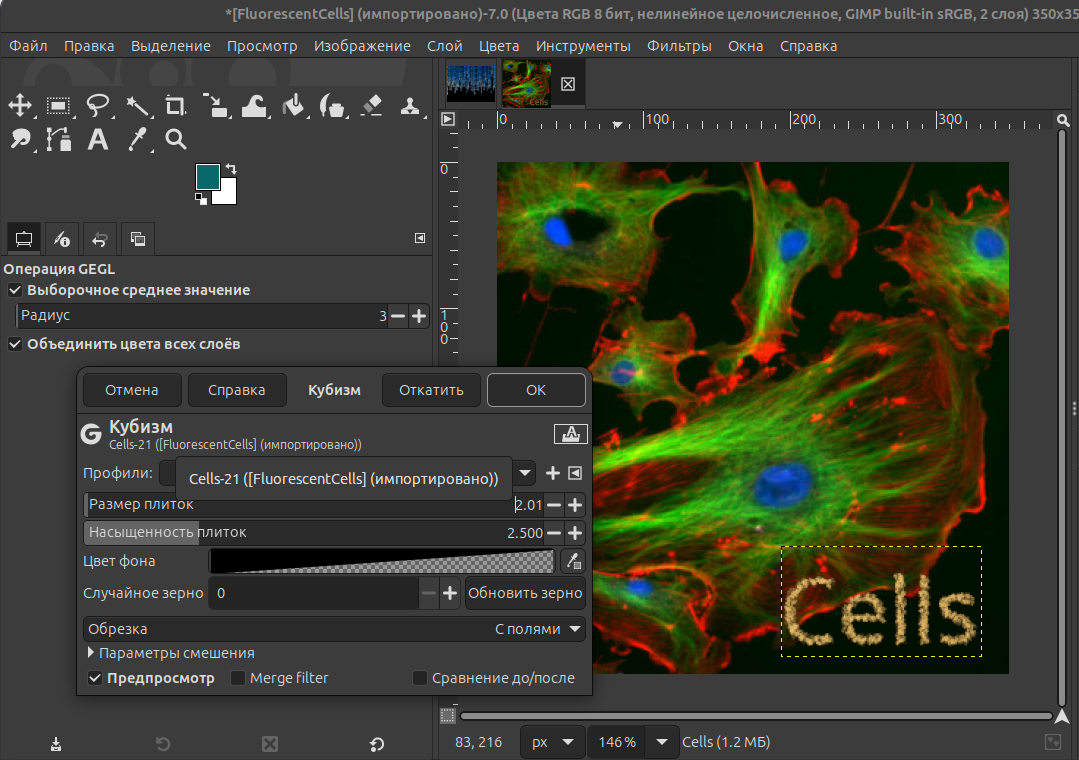Click the Цвет фона color bar

click(381, 561)
